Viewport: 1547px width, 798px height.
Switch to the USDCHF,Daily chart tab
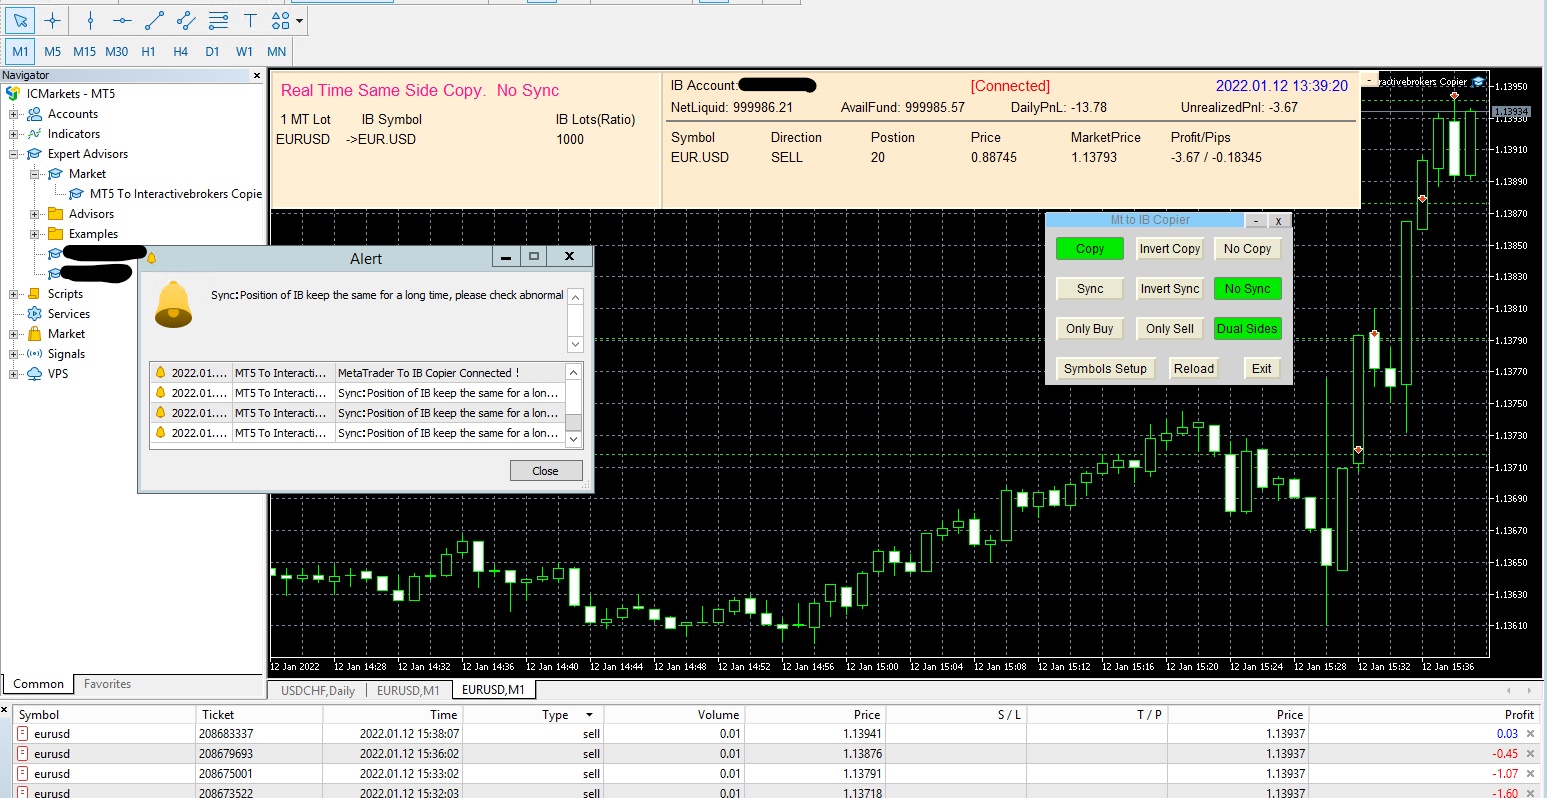[318, 690]
